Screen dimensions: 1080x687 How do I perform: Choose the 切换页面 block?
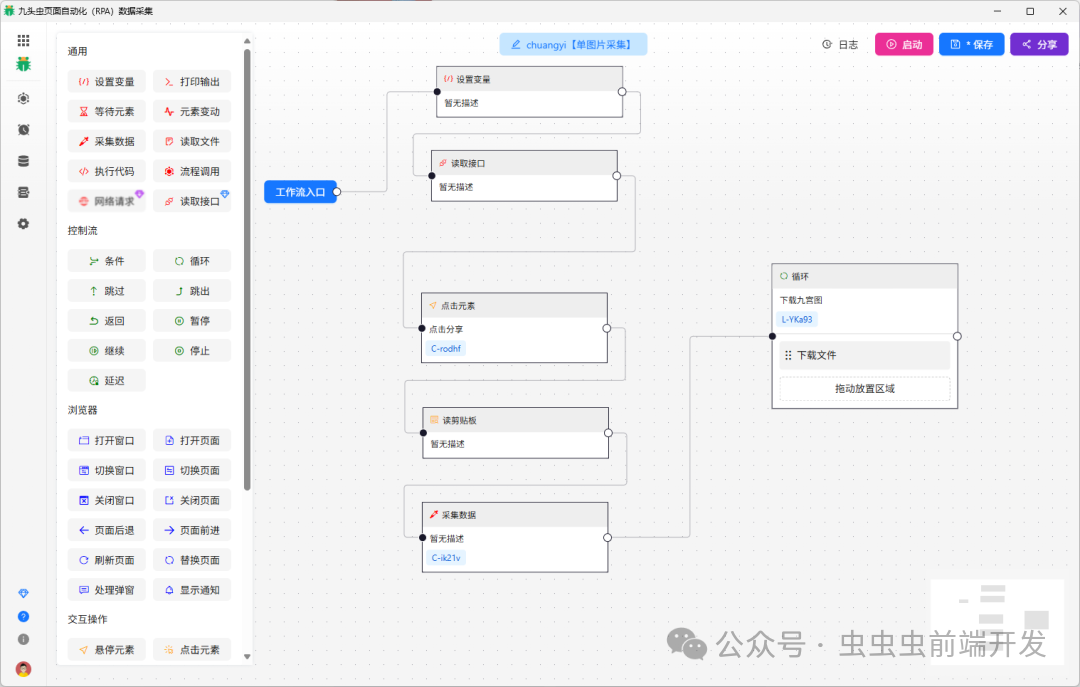192,470
